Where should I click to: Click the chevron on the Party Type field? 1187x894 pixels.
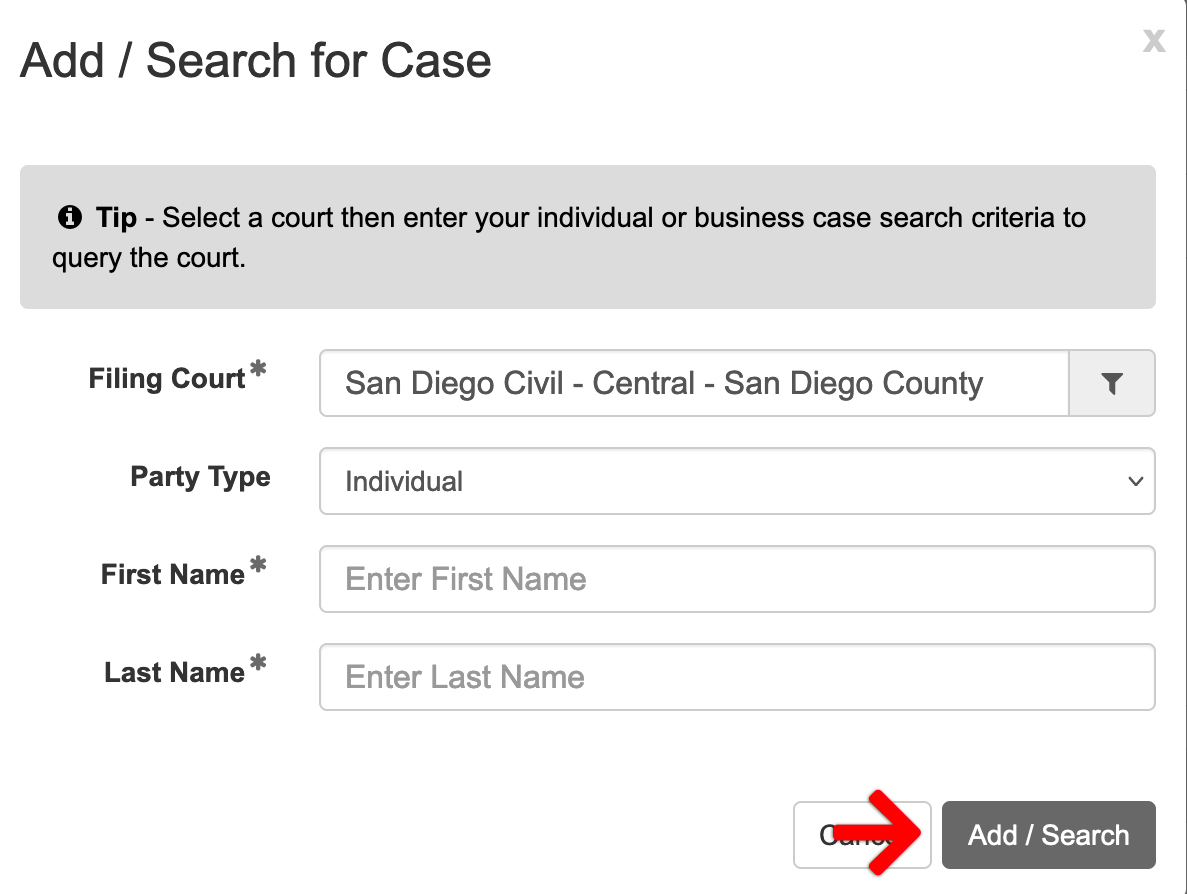click(x=1135, y=481)
